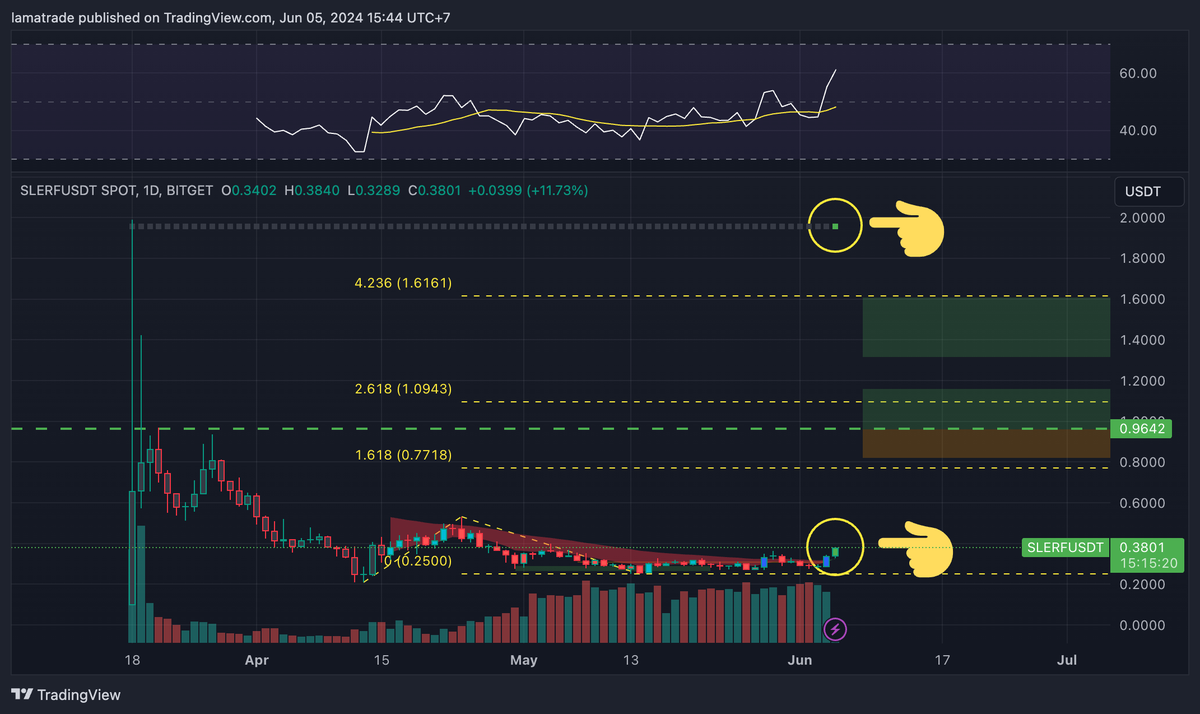The width and height of the screenshot is (1200, 714).
Task: Click the 1.8000 price axis tick
Action: click(x=1142, y=259)
